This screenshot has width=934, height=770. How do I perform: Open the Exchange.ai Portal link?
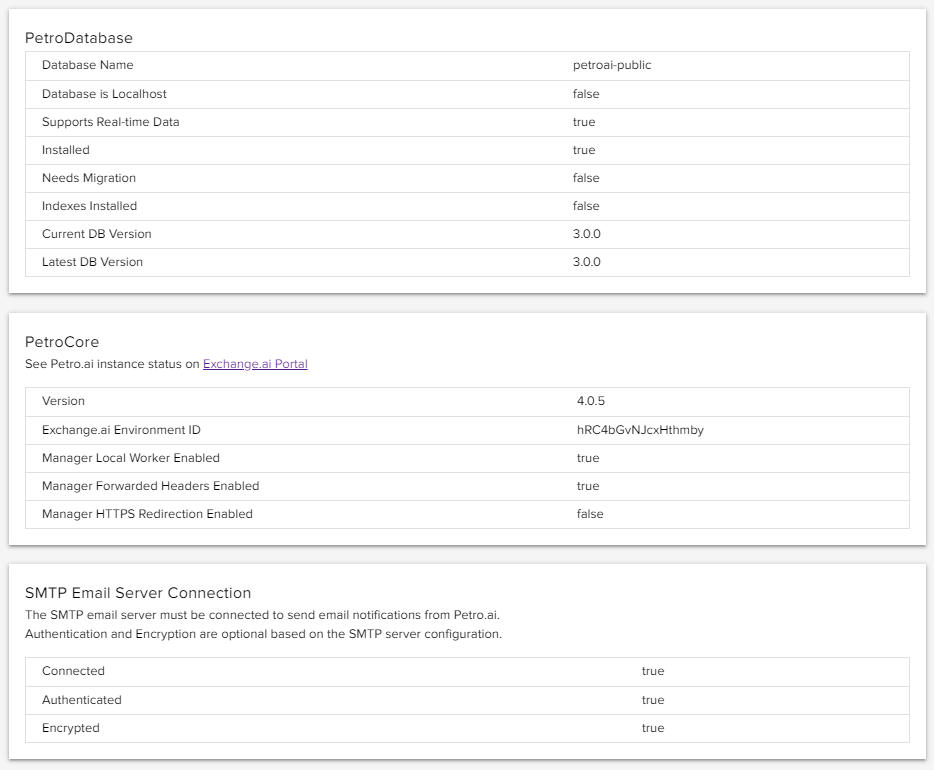(255, 364)
